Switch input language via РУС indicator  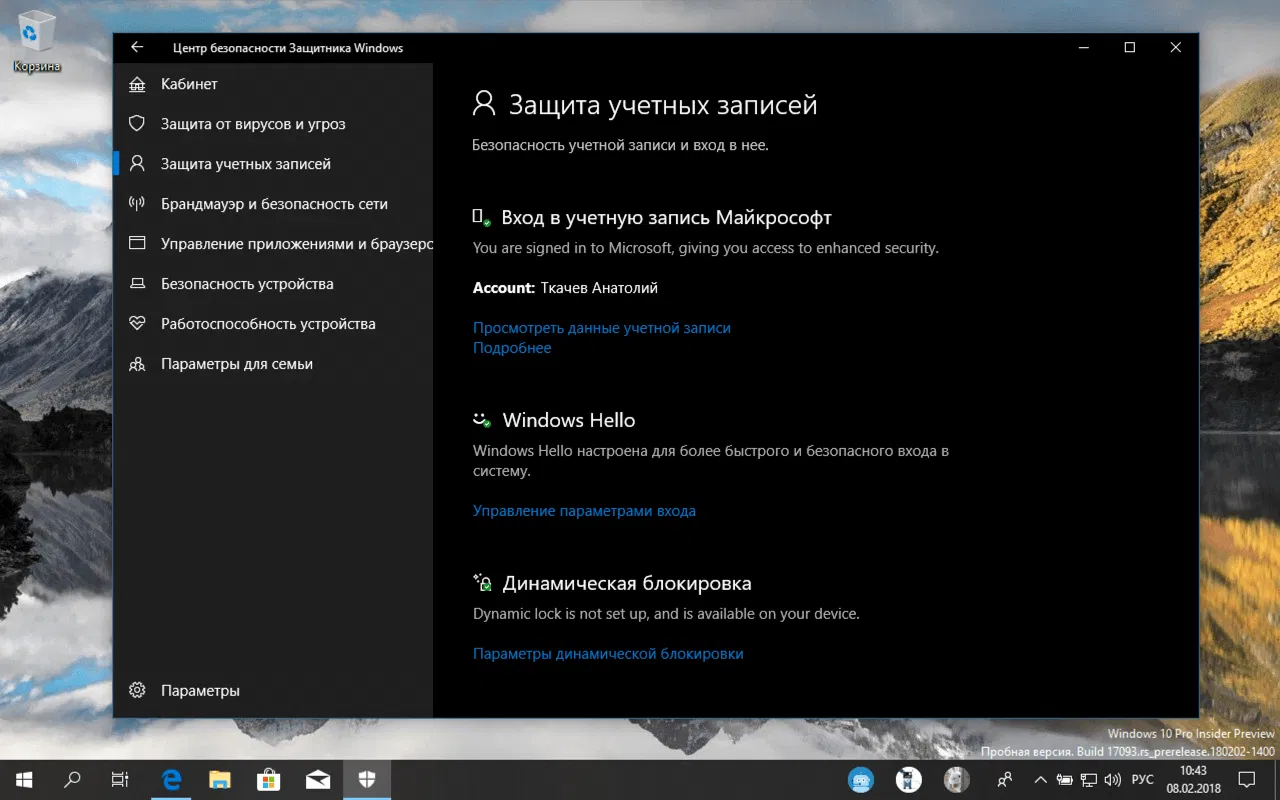point(1142,779)
